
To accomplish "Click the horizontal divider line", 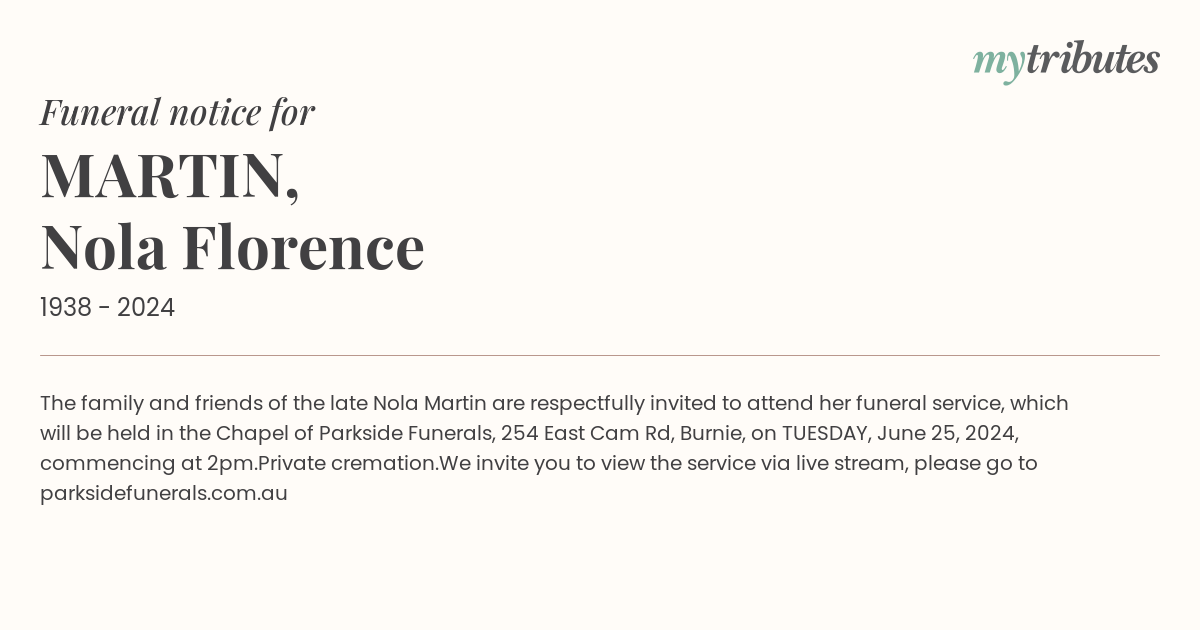I will click(x=600, y=355).
